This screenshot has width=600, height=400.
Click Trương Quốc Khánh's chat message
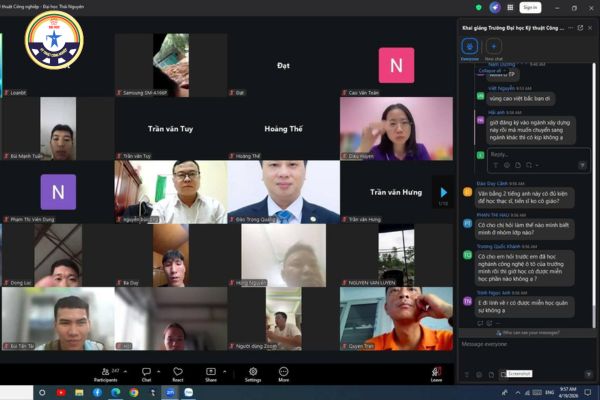point(523,268)
